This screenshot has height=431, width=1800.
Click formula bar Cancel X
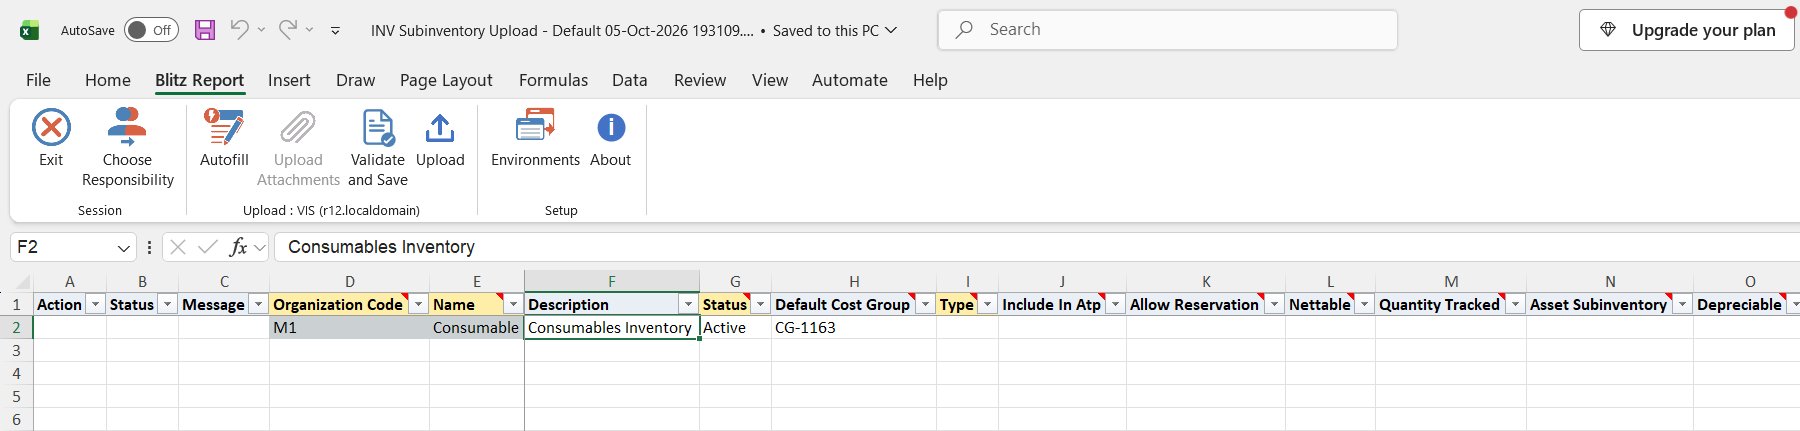(x=178, y=247)
